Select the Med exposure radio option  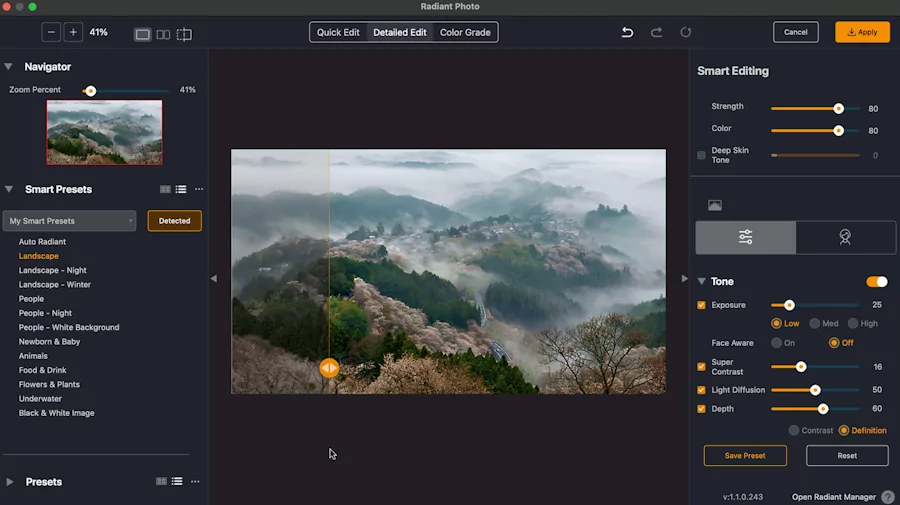pyautogui.click(x=816, y=323)
